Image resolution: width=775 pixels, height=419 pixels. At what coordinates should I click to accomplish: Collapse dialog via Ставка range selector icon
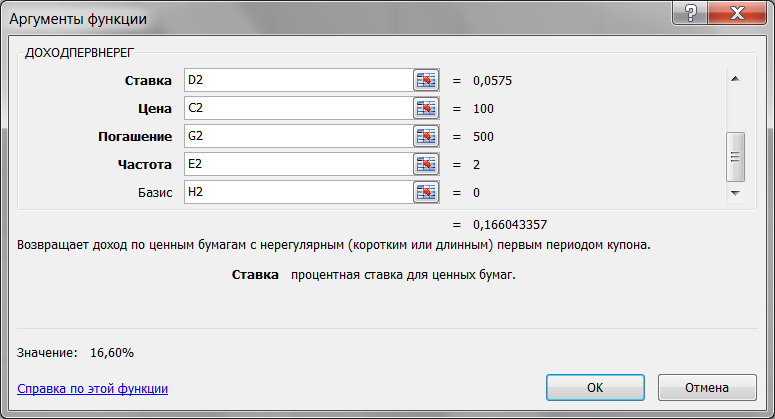(426, 80)
